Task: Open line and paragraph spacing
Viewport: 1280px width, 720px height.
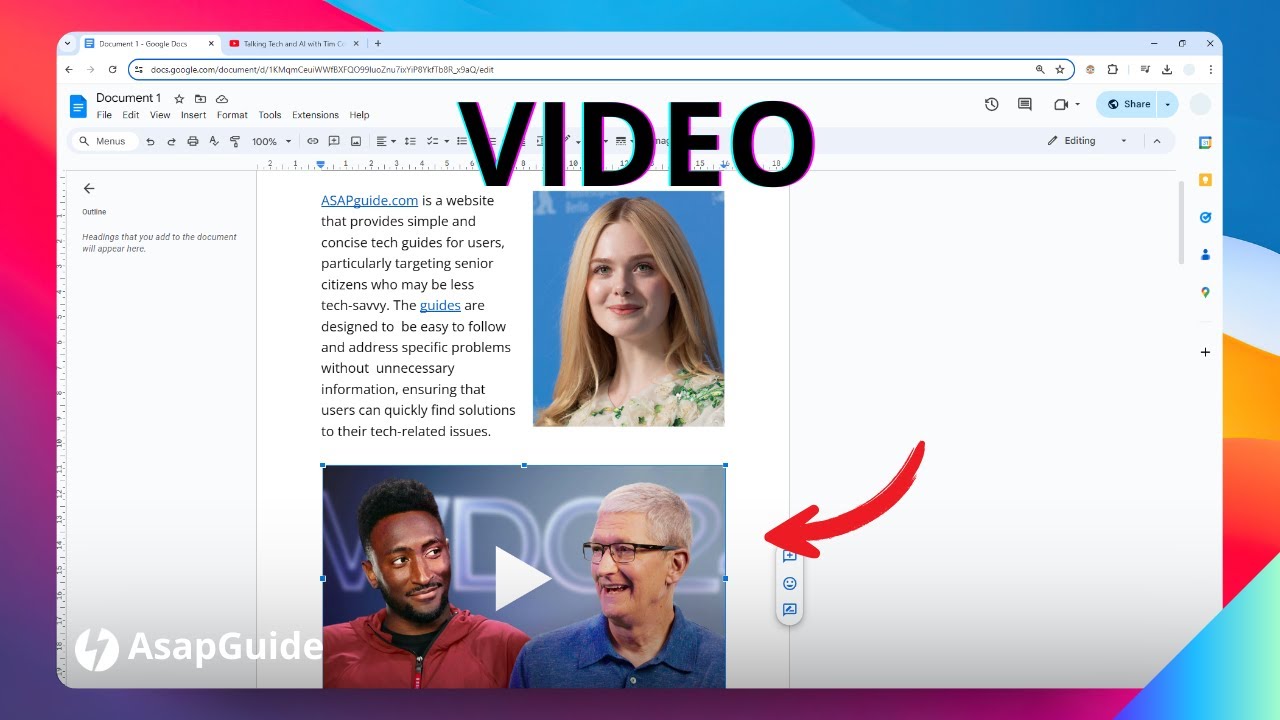Action: (x=410, y=141)
